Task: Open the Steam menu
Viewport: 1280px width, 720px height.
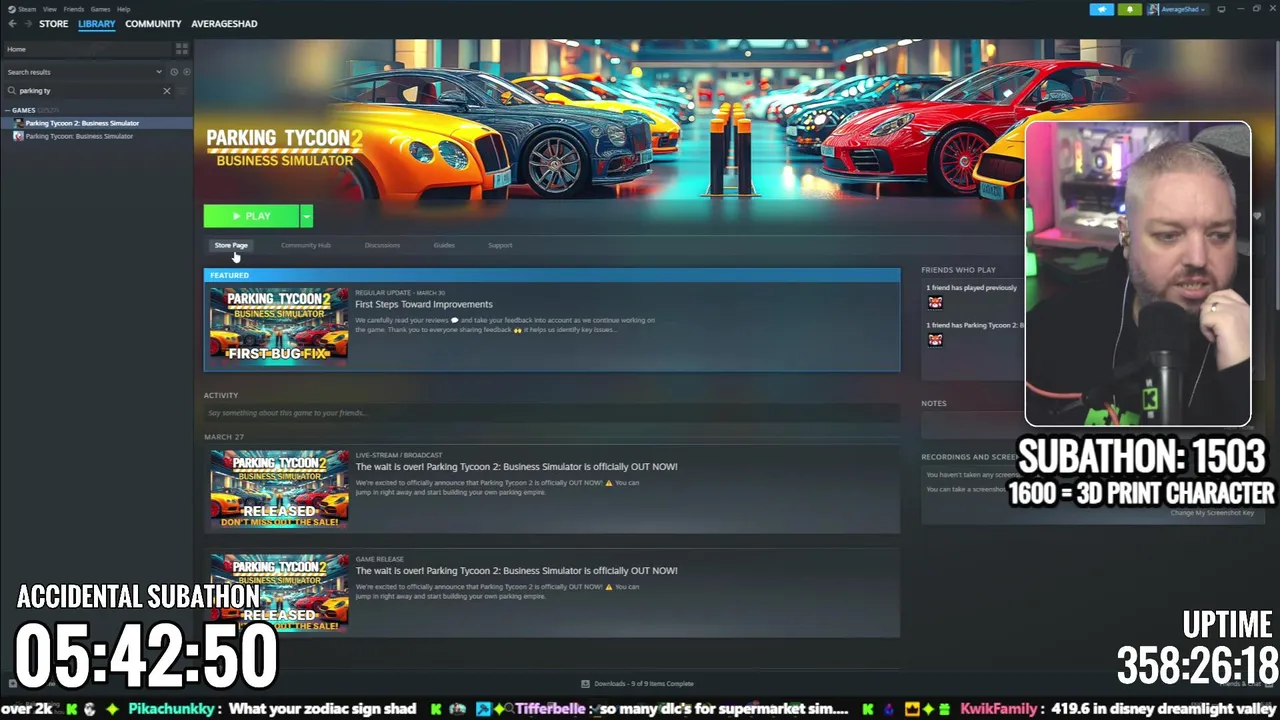Action: click(x=27, y=9)
